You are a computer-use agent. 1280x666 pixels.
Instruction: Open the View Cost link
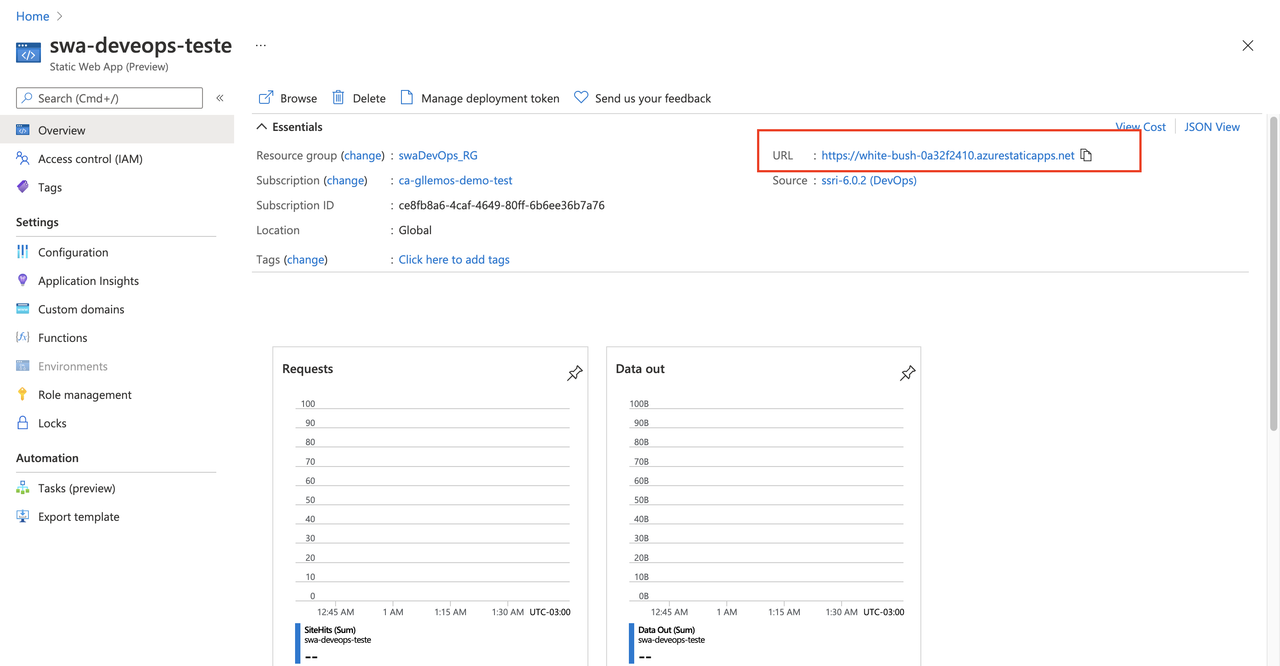click(1140, 127)
